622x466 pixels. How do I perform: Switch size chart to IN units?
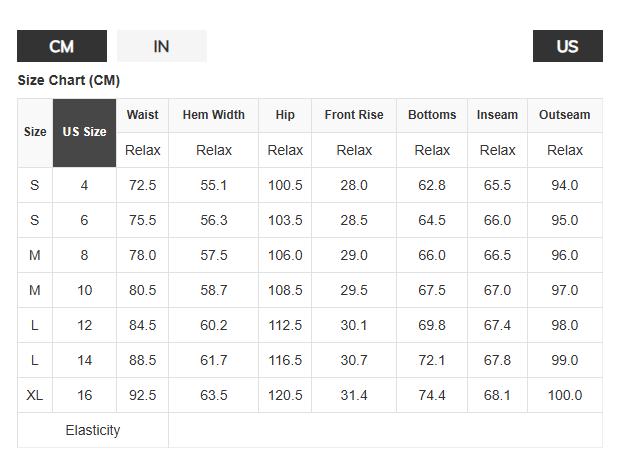coord(162,46)
